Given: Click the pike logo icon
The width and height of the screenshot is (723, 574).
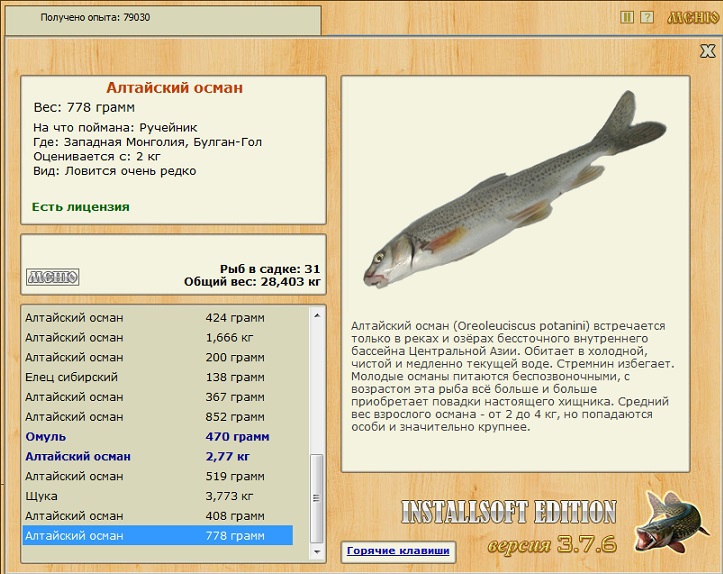Looking at the screenshot, I should tap(672, 522).
